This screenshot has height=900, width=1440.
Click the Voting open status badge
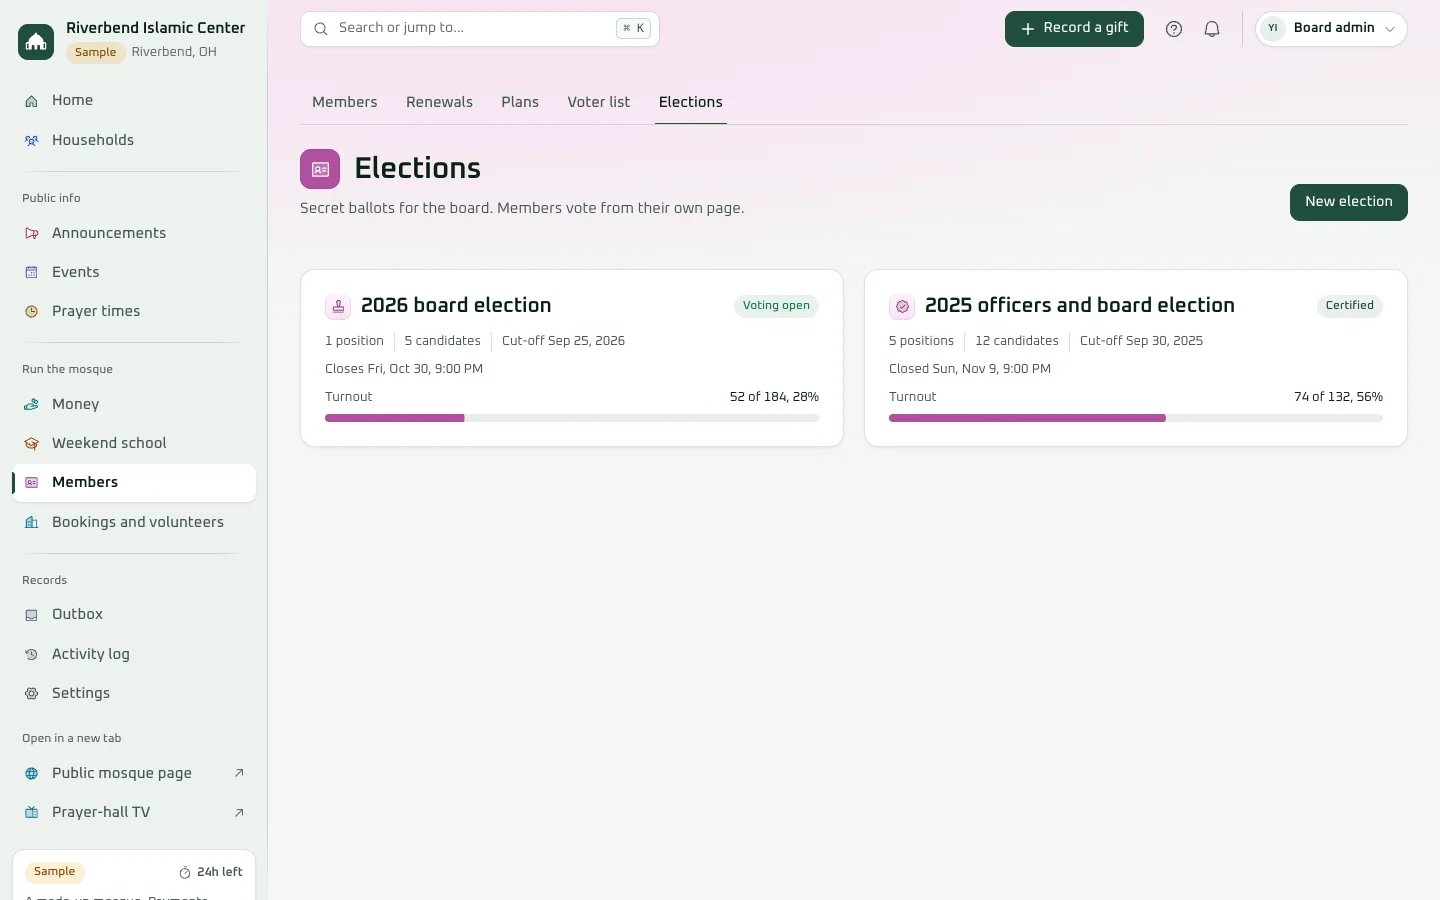click(776, 306)
